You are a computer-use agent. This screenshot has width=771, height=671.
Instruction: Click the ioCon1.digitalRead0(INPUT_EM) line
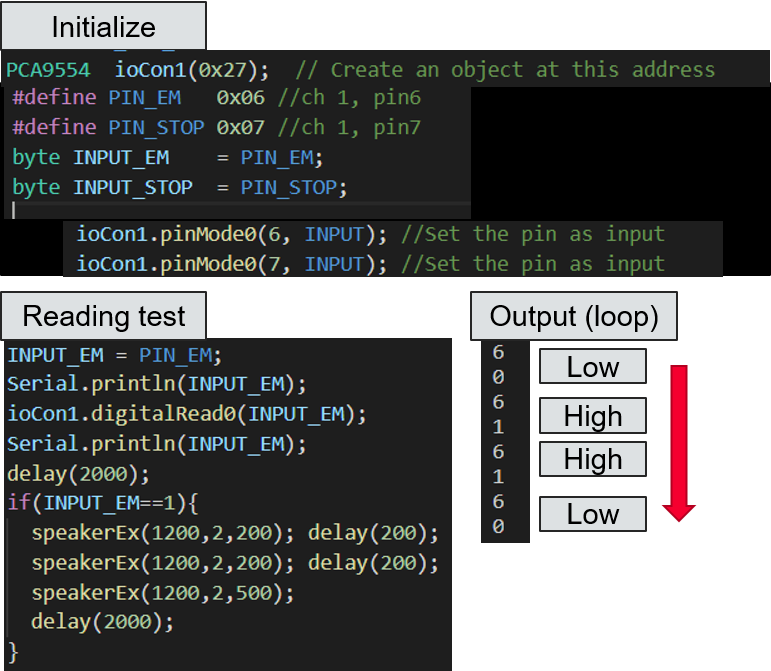coord(187,414)
